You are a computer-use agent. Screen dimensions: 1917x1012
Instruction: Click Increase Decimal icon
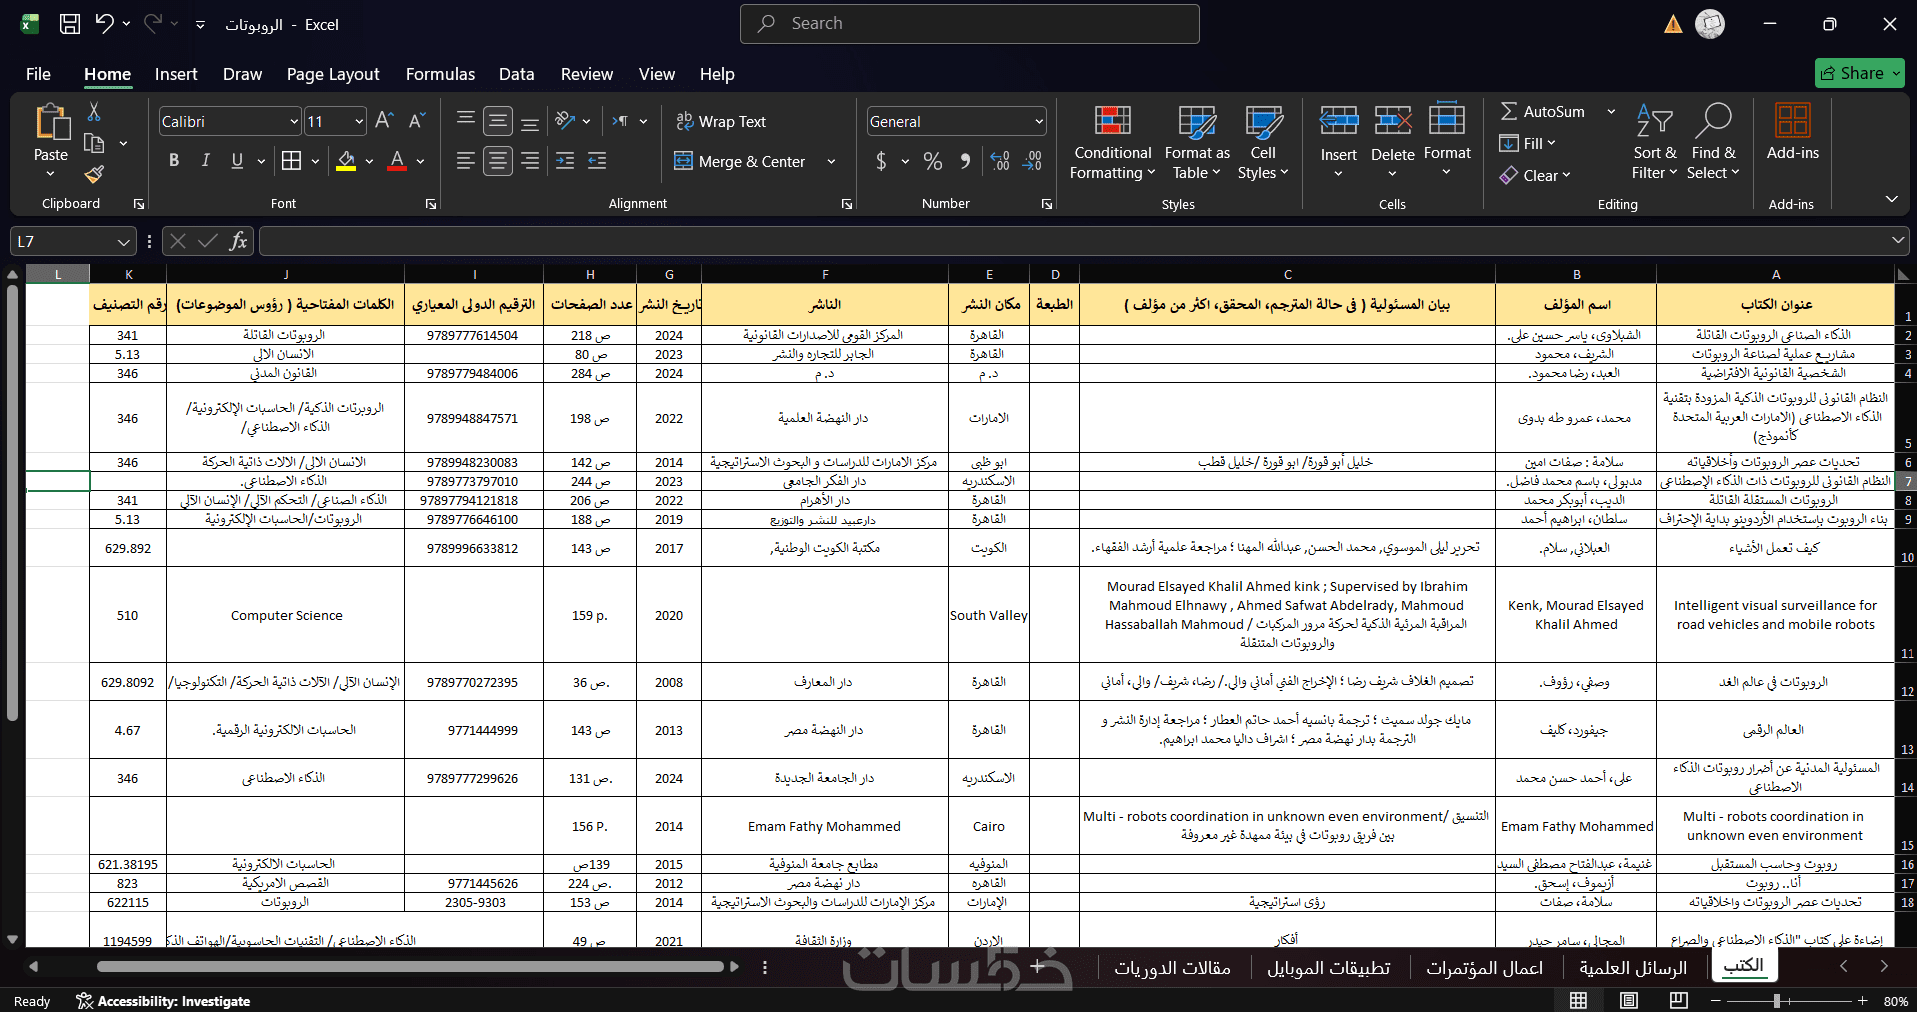tap(1000, 161)
